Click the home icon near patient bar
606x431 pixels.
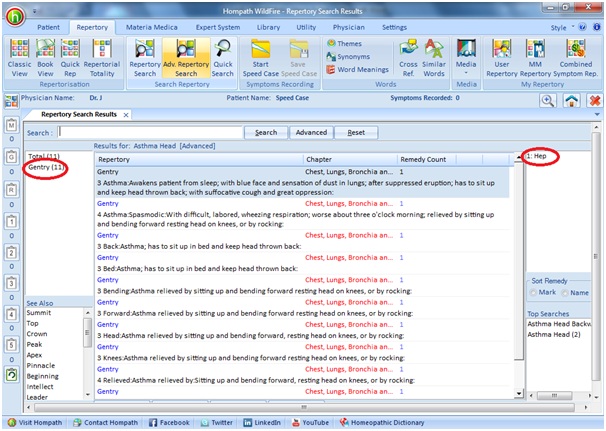(x=572, y=101)
